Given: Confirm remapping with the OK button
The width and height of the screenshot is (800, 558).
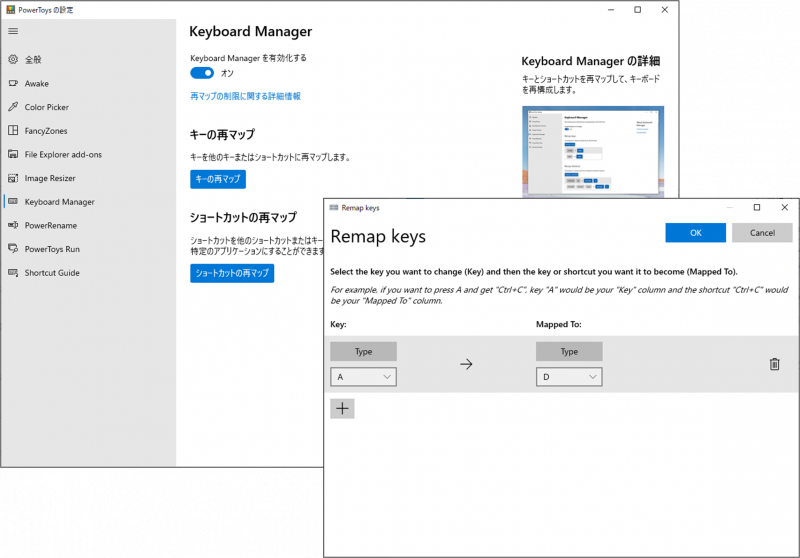Looking at the screenshot, I should [695, 233].
